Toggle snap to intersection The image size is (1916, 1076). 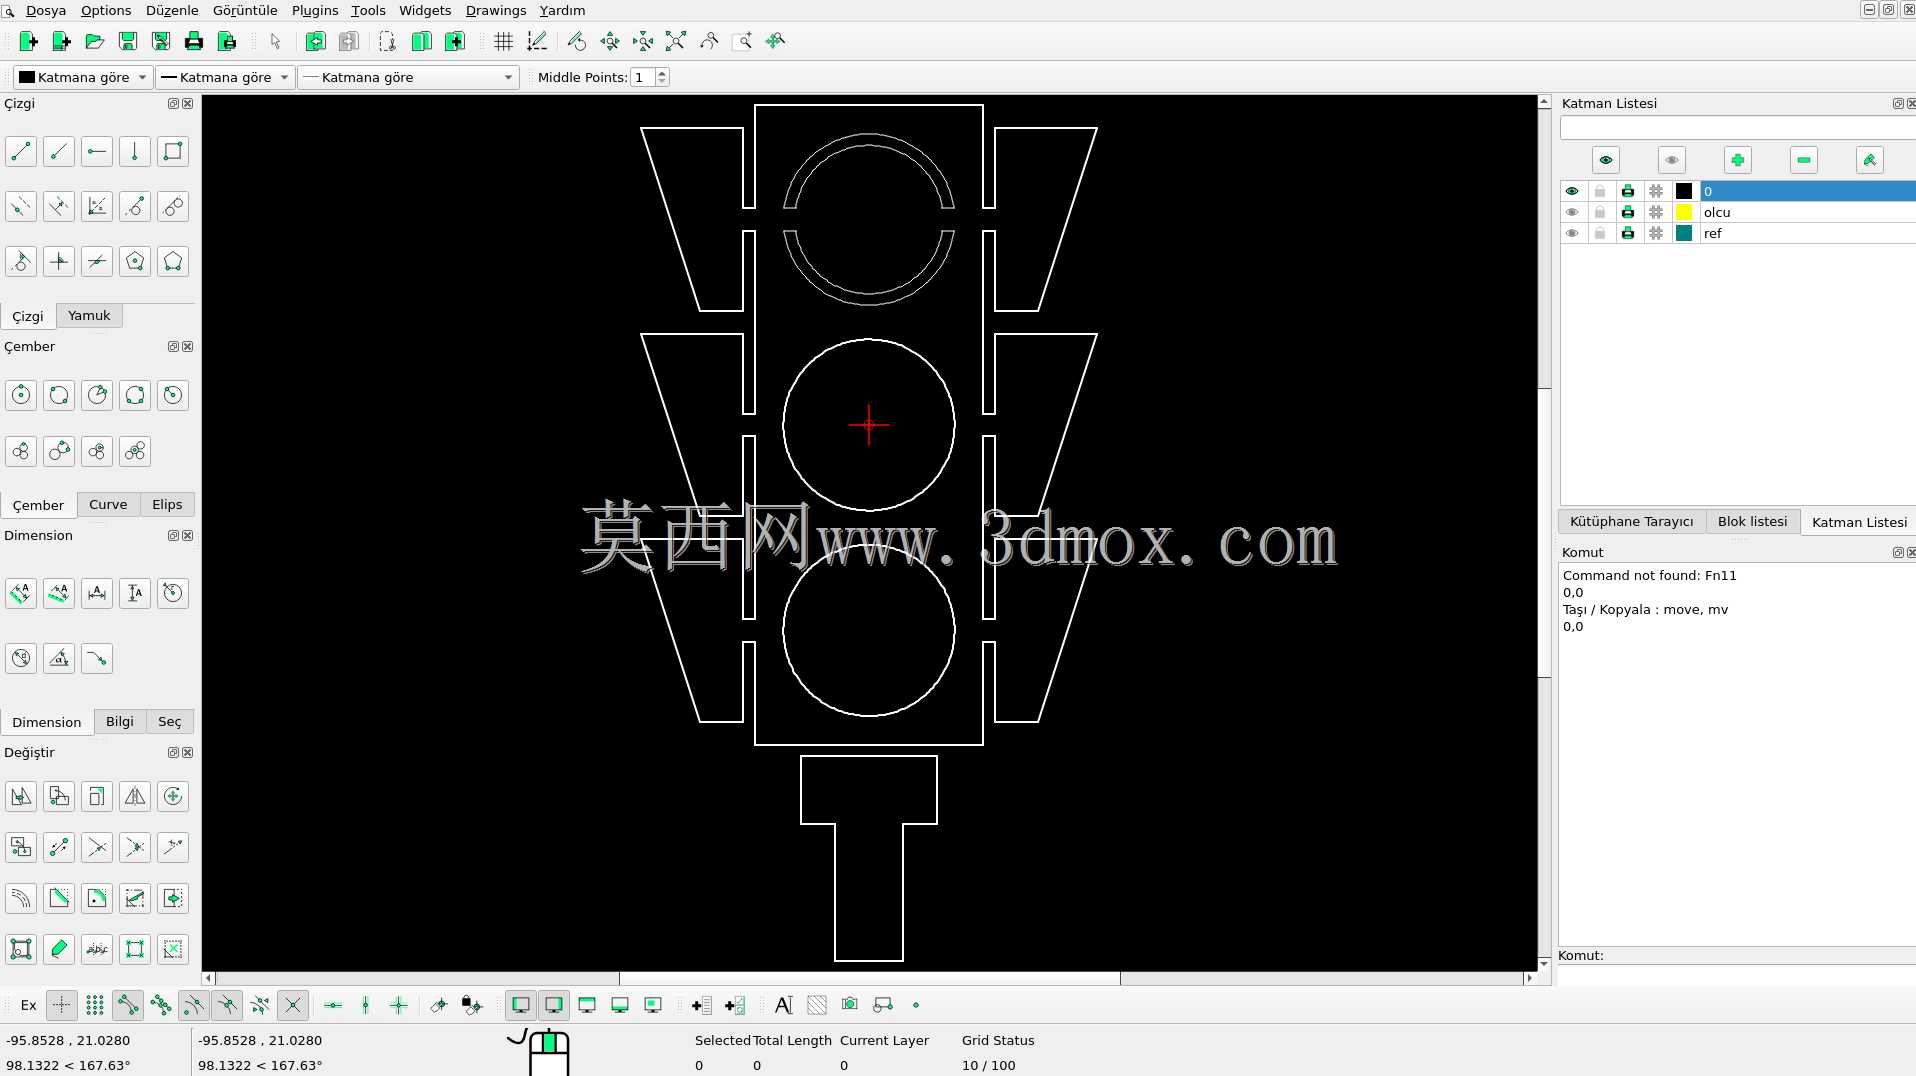point(292,1005)
